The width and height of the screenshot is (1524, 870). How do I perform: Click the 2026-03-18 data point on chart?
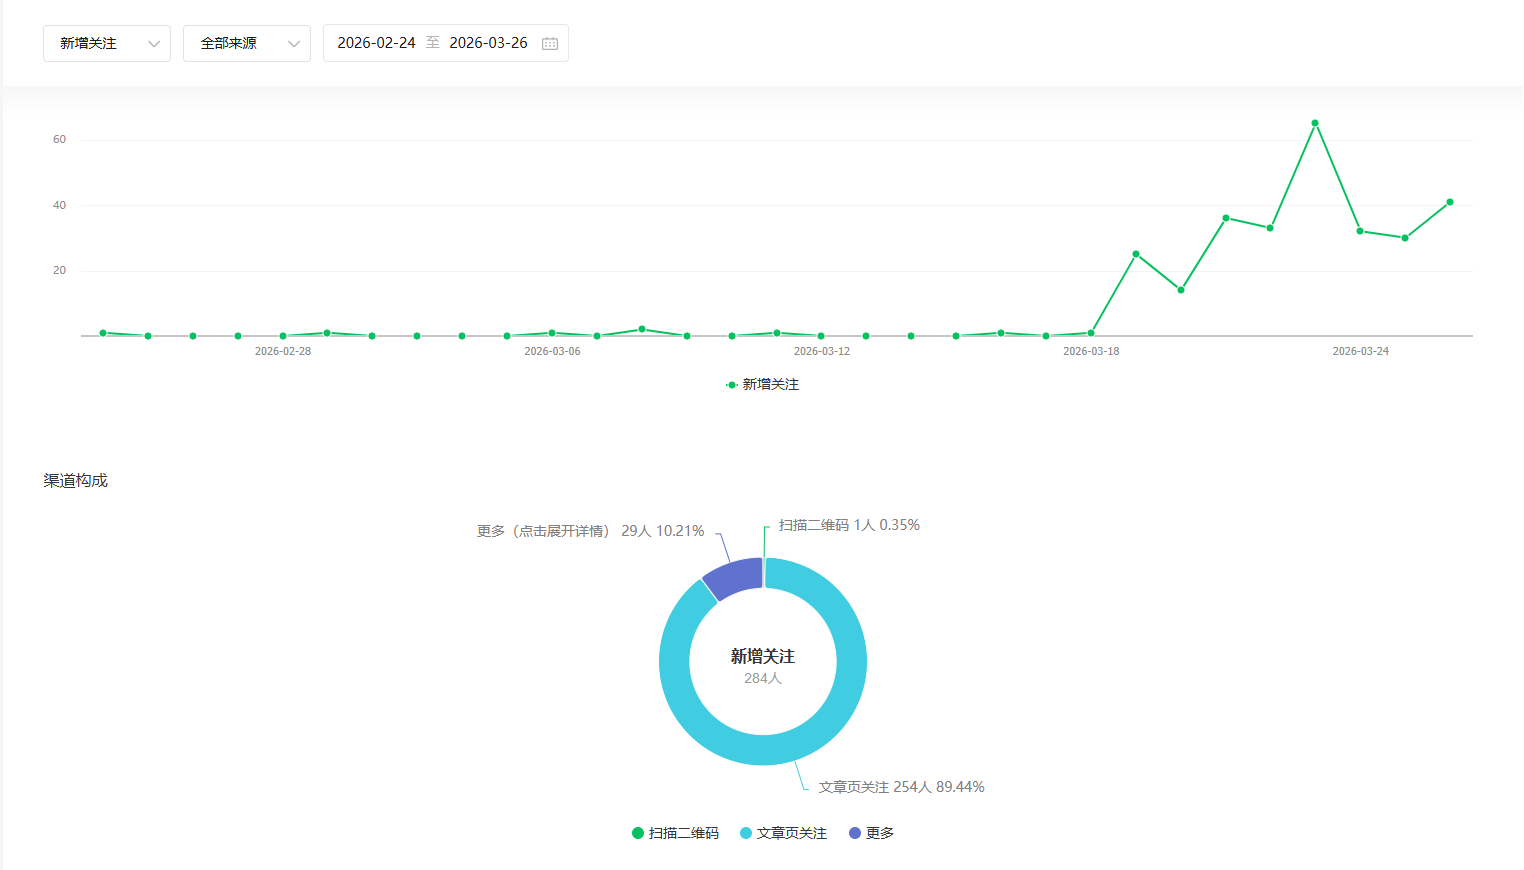pyautogui.click(x=1091, y=333)
